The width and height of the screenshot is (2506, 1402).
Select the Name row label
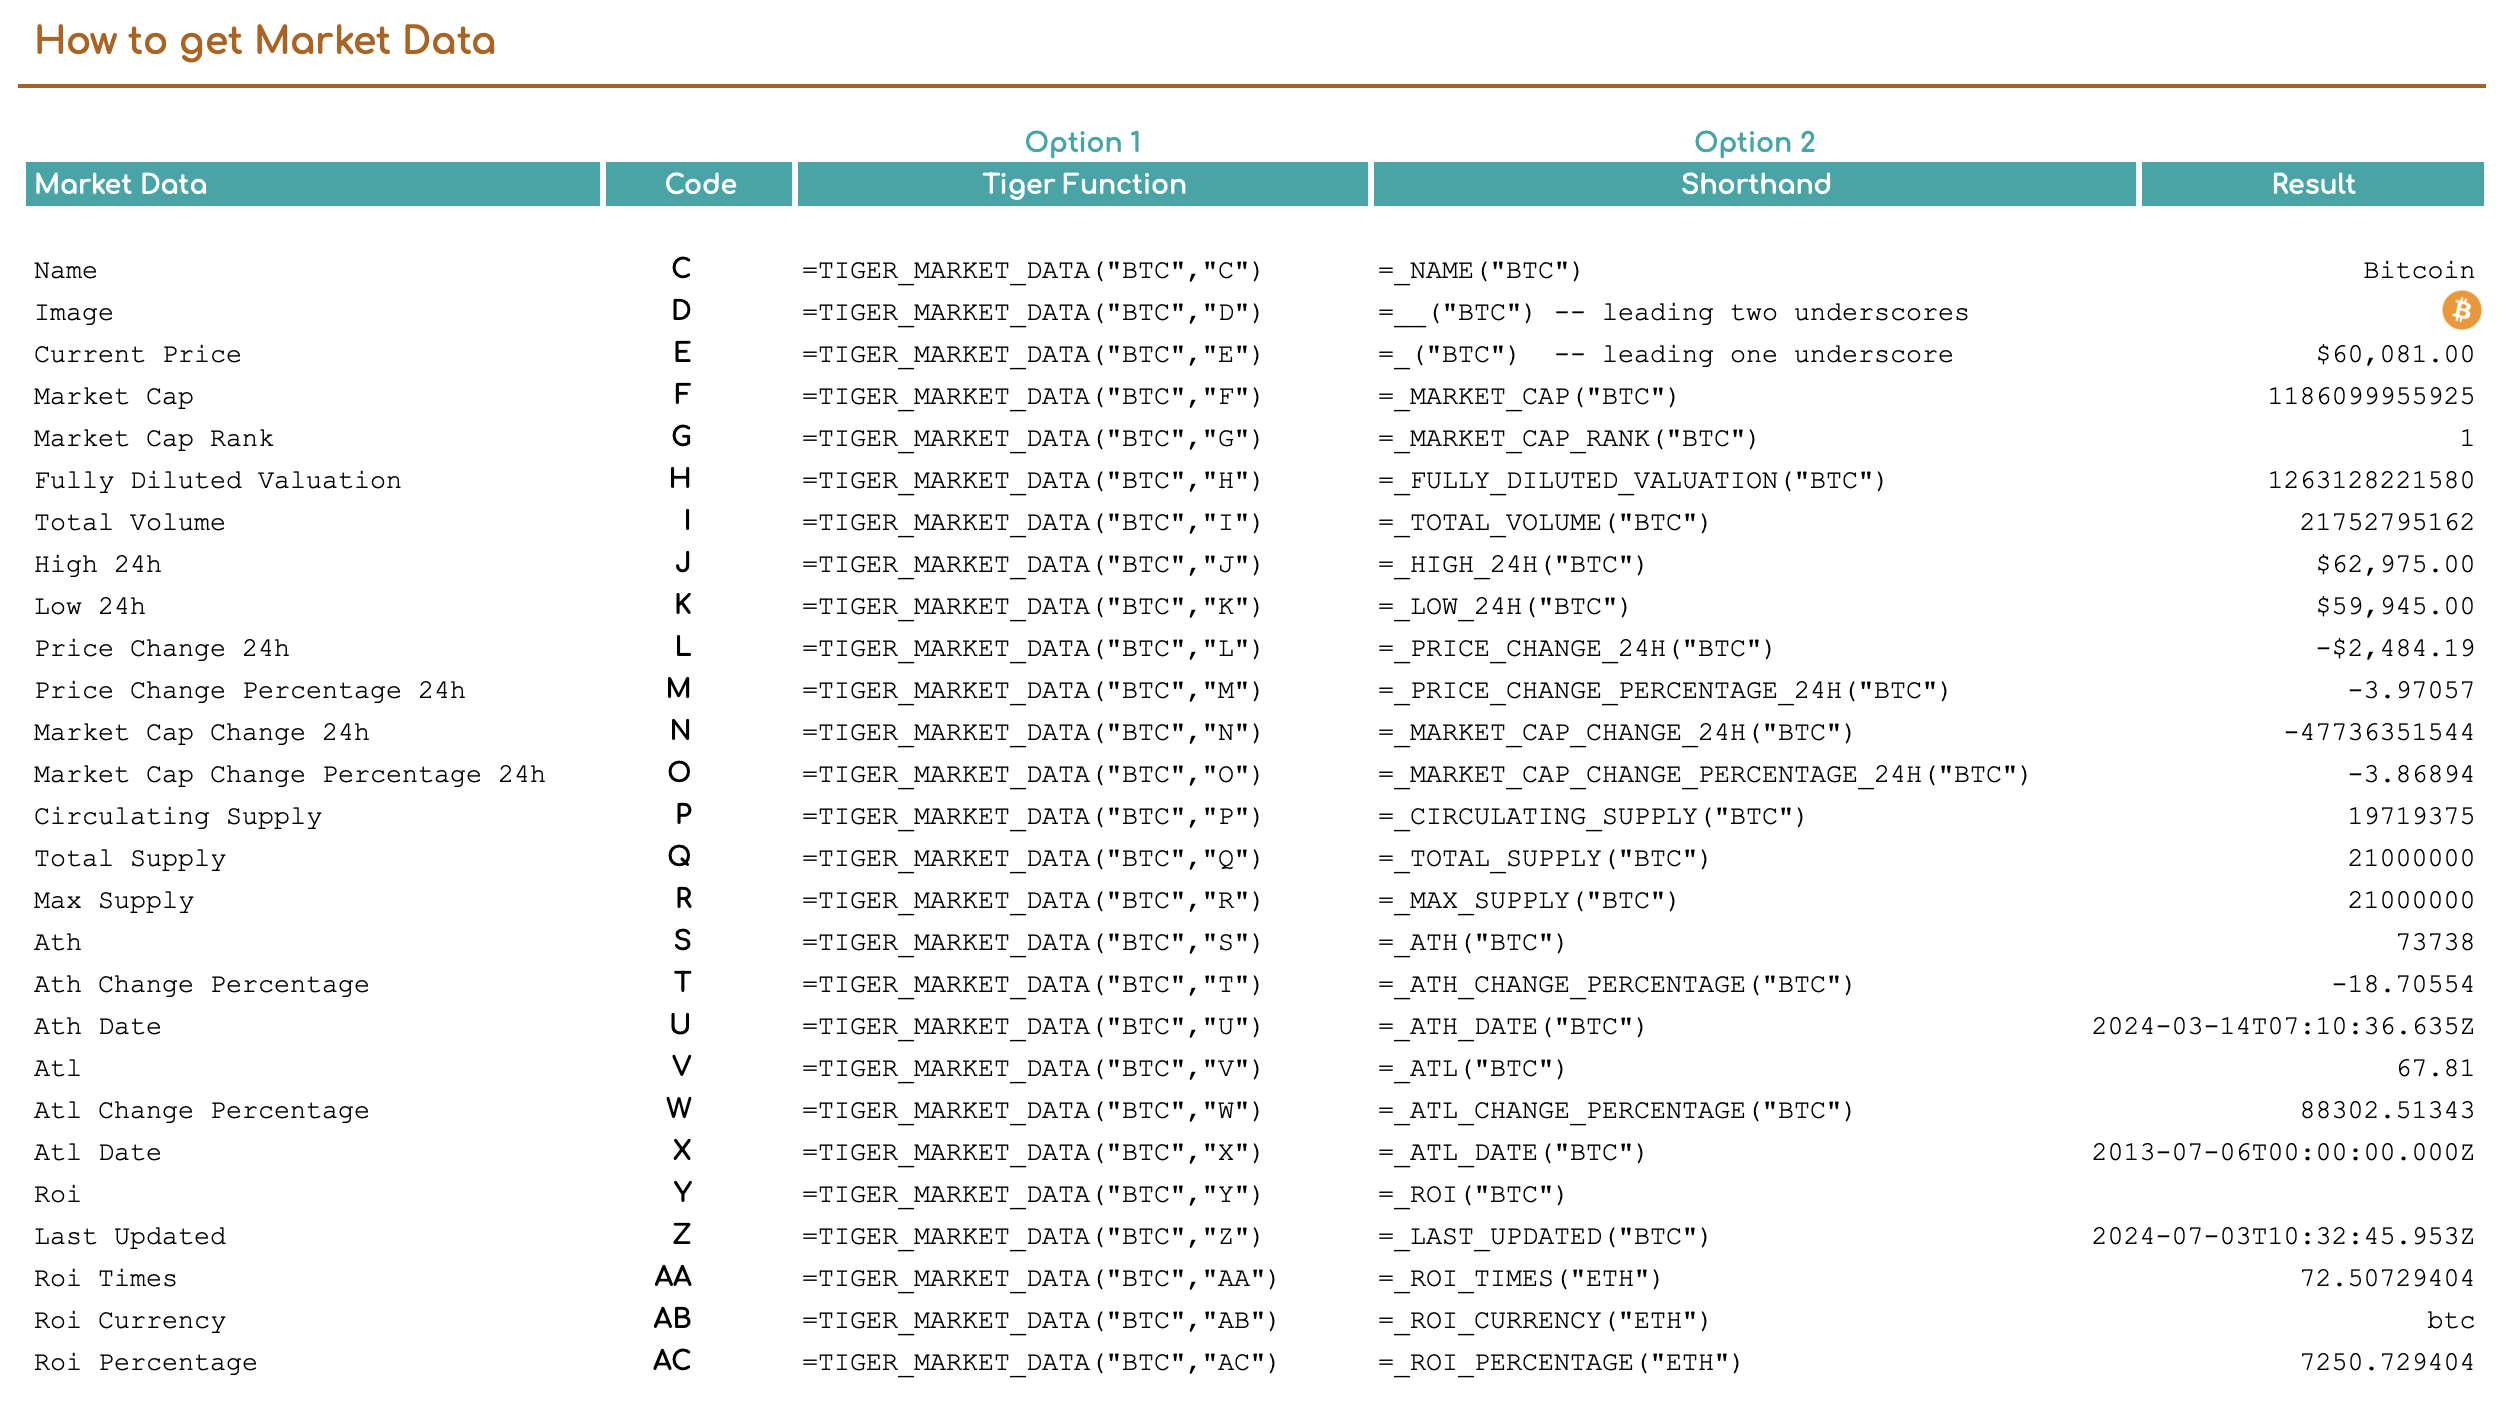click(x=66, y=270)
